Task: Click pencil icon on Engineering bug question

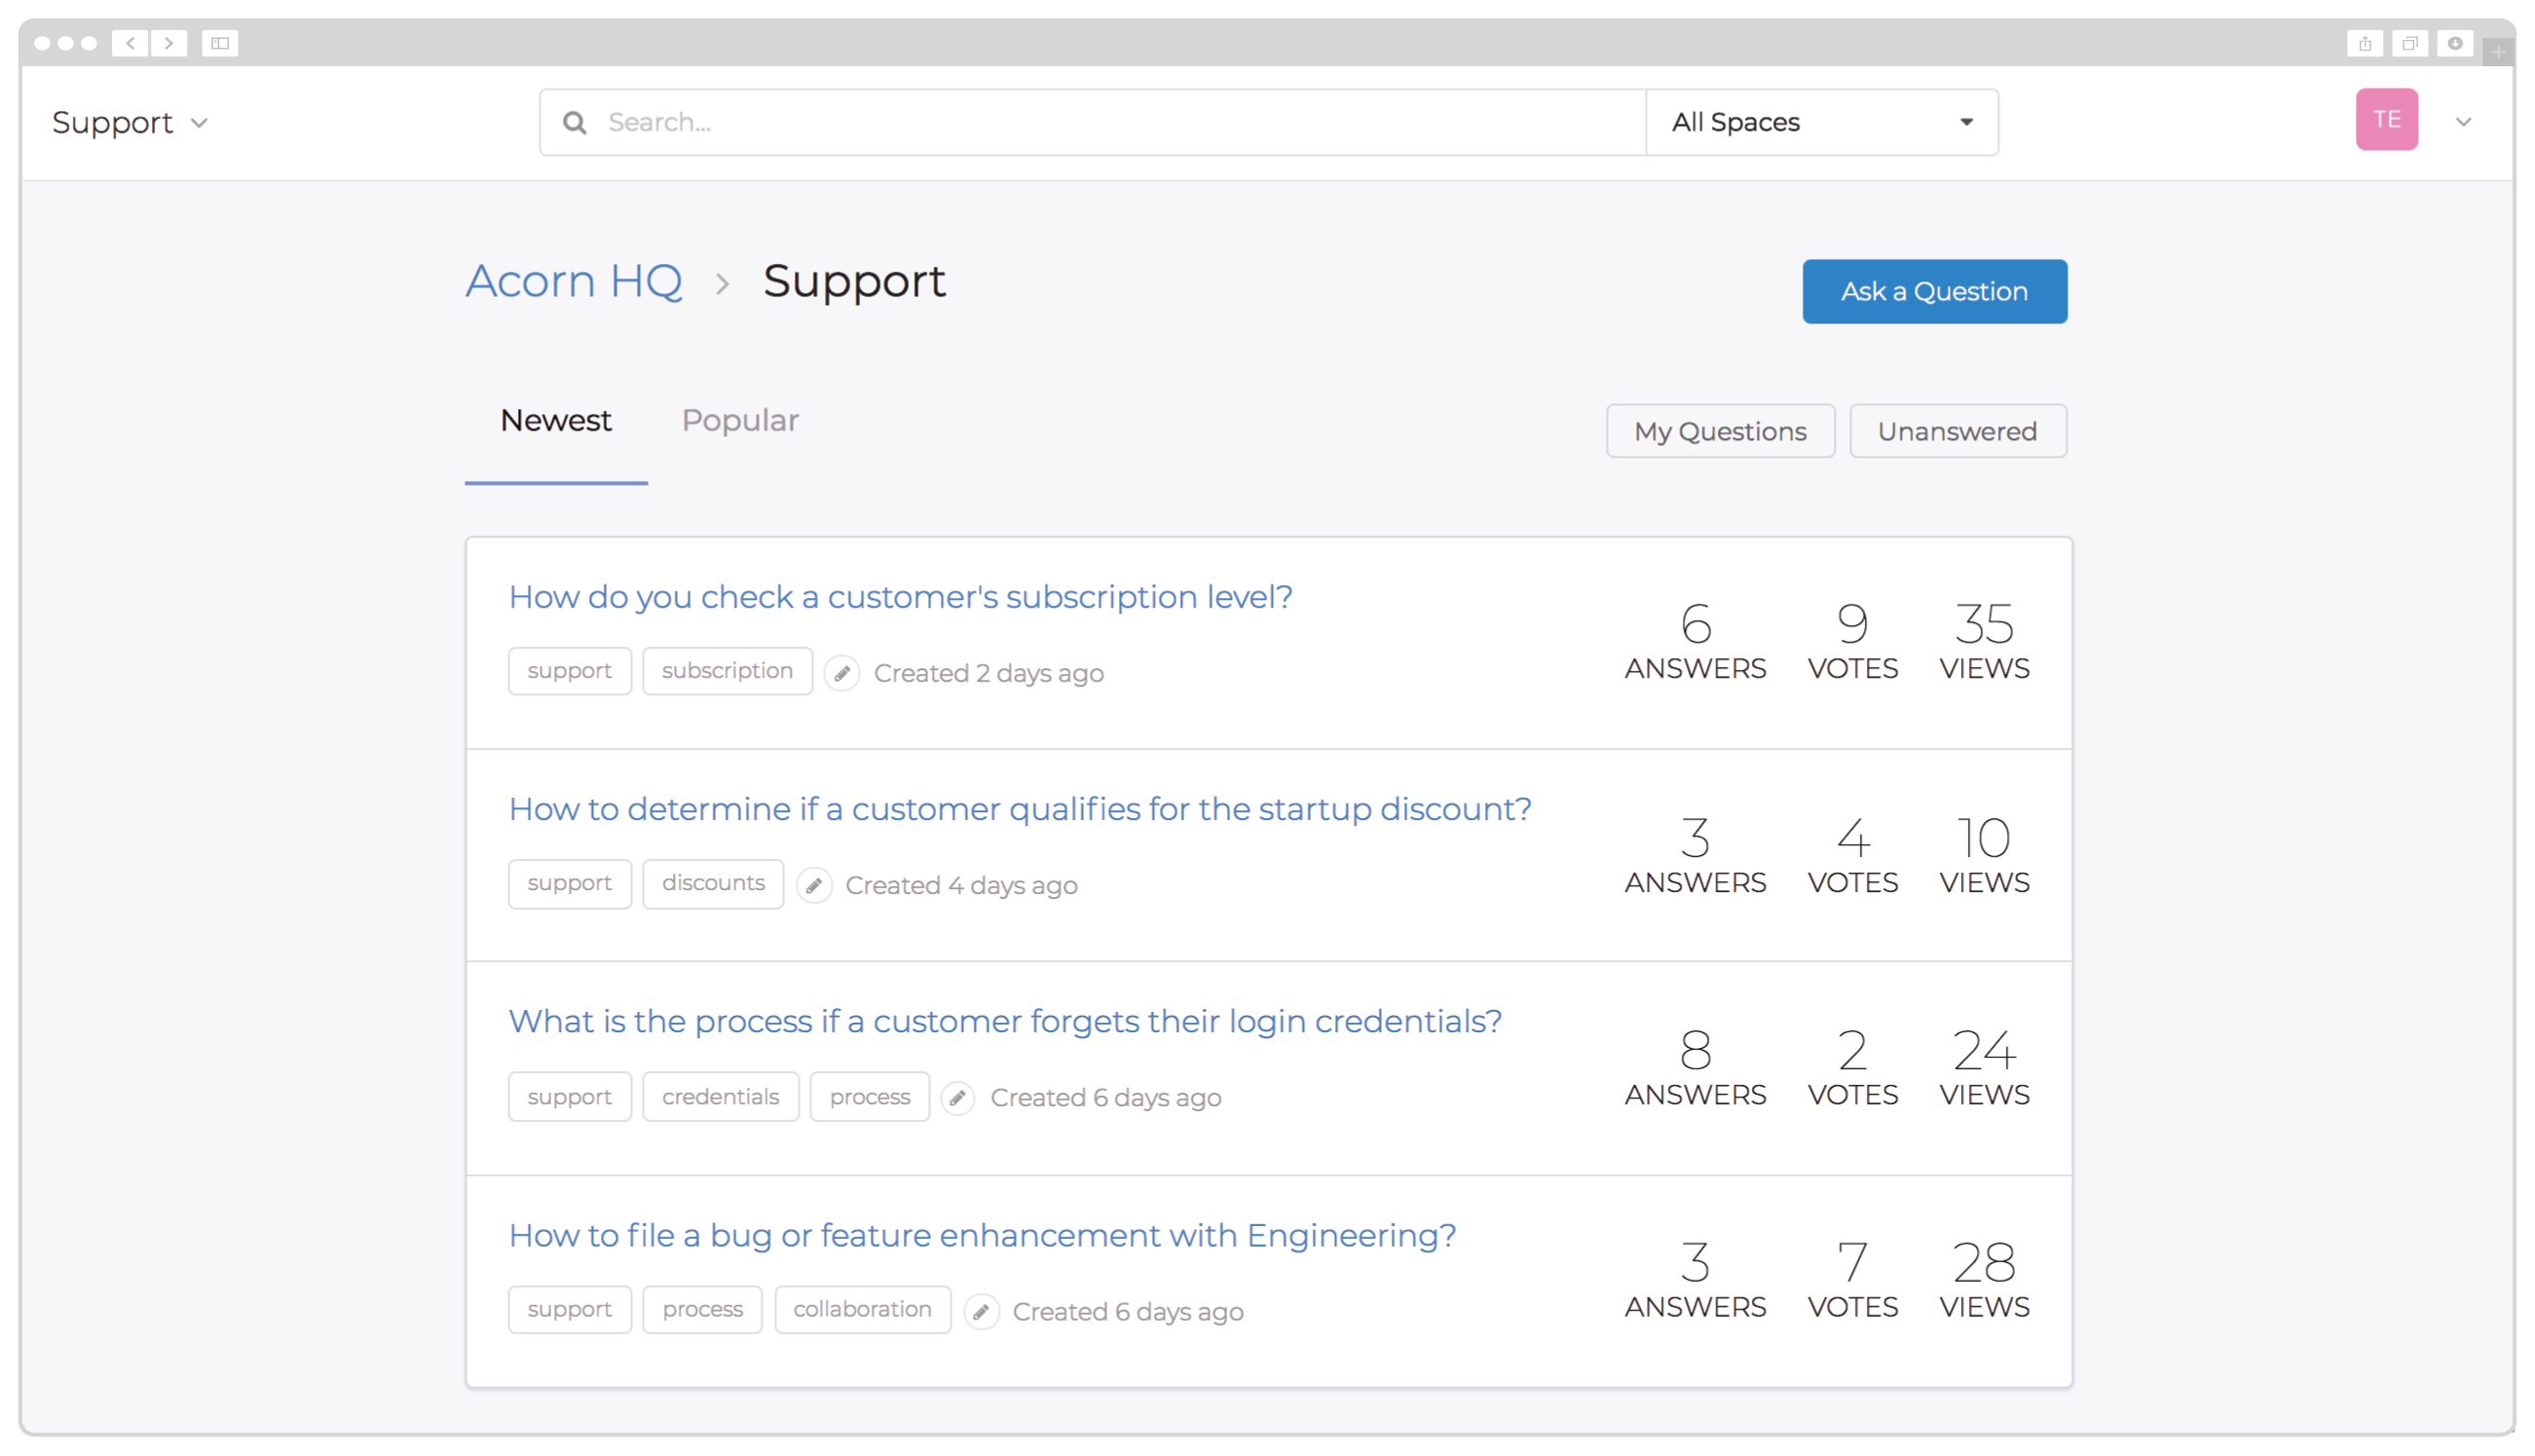Action: click(981, 1311)
